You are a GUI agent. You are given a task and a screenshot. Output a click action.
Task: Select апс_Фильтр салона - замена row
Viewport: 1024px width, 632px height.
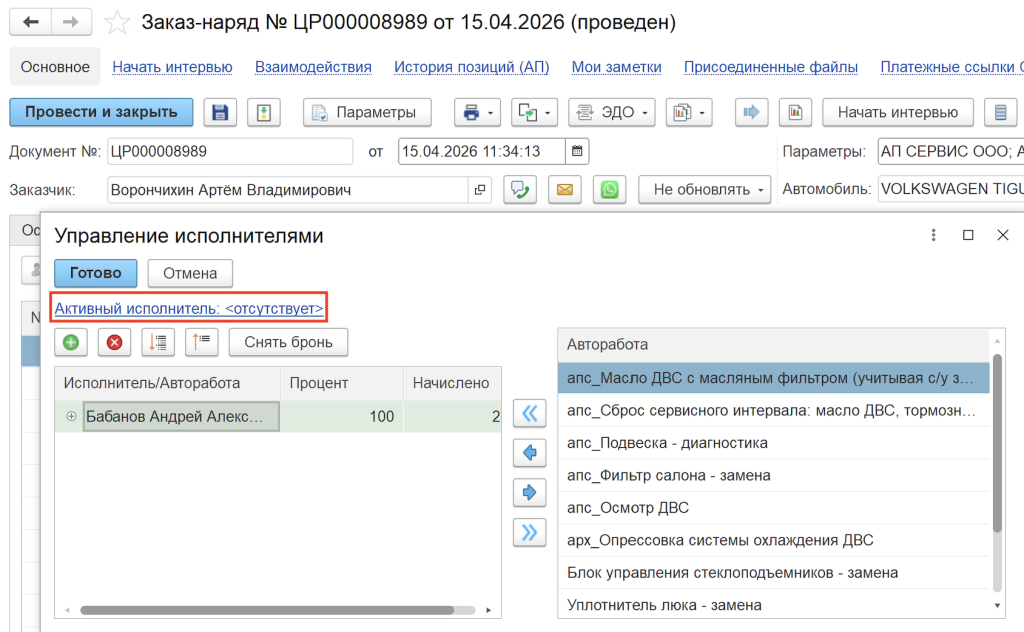[x=774, y=475]
